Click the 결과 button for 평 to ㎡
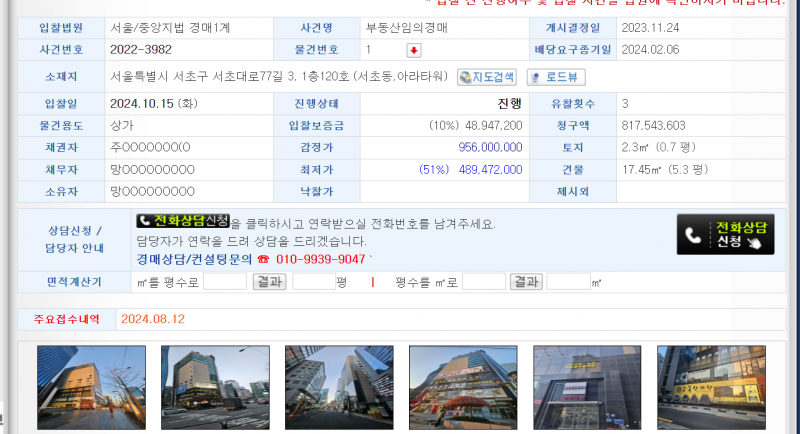This screenshot has height=434, width=800. coord(526,282)
